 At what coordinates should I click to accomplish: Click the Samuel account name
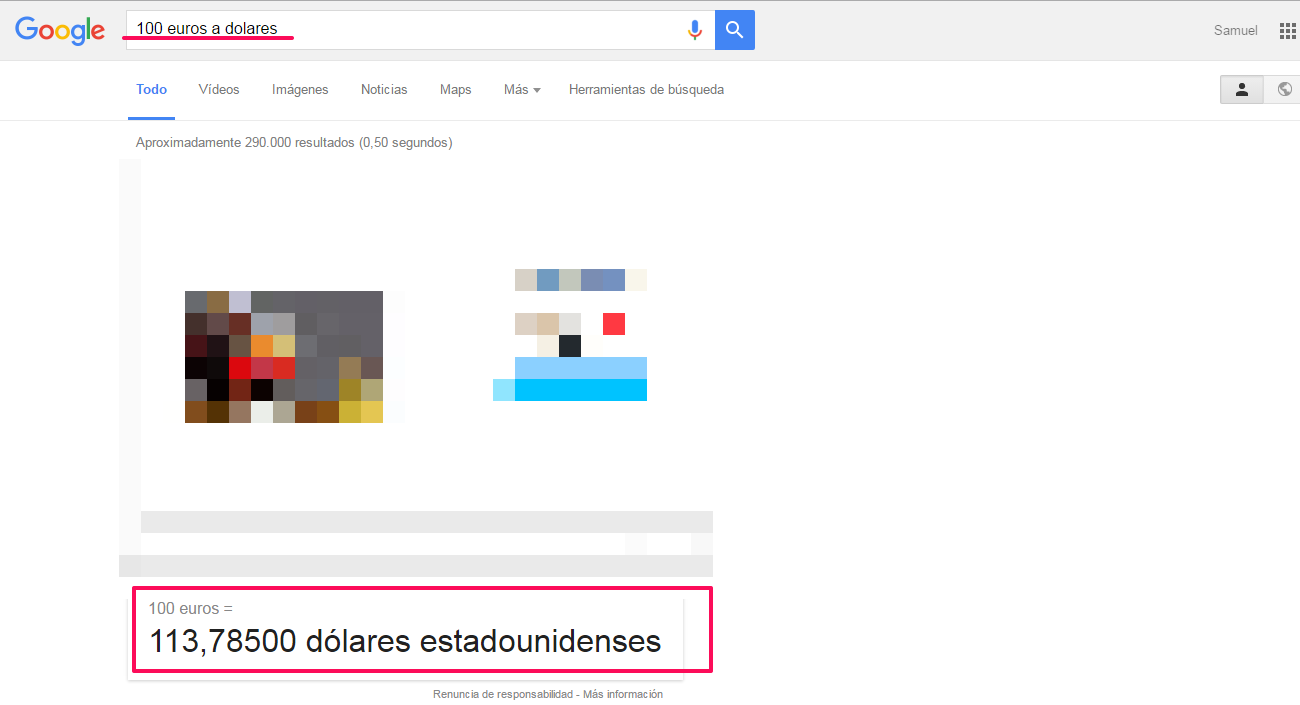tap(1236, 31)
